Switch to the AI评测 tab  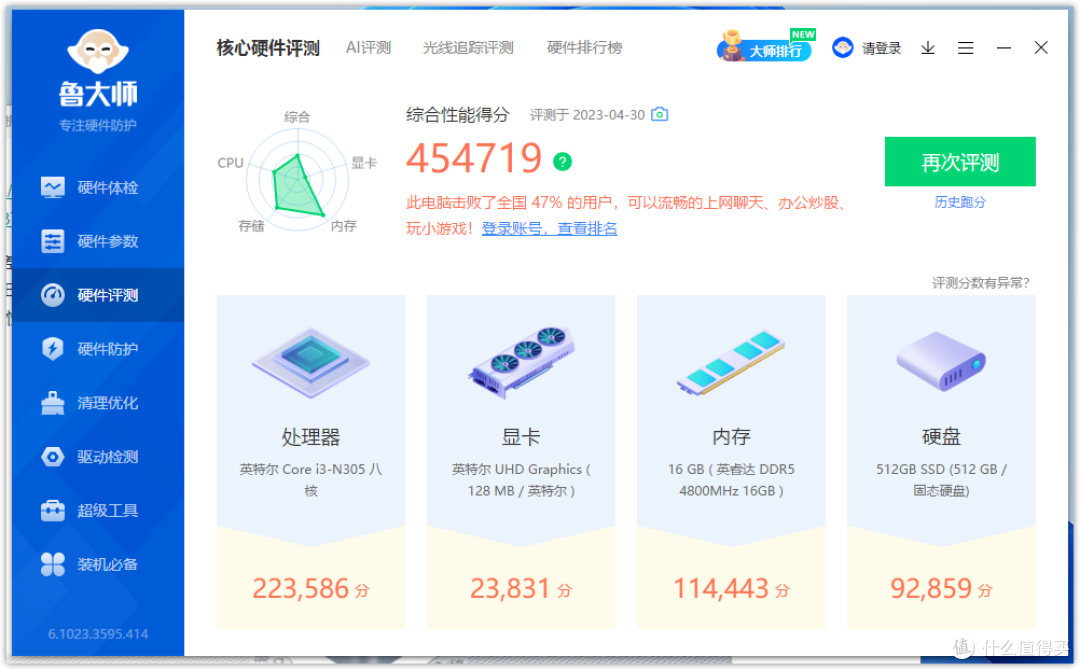click(x=368, y=48)
